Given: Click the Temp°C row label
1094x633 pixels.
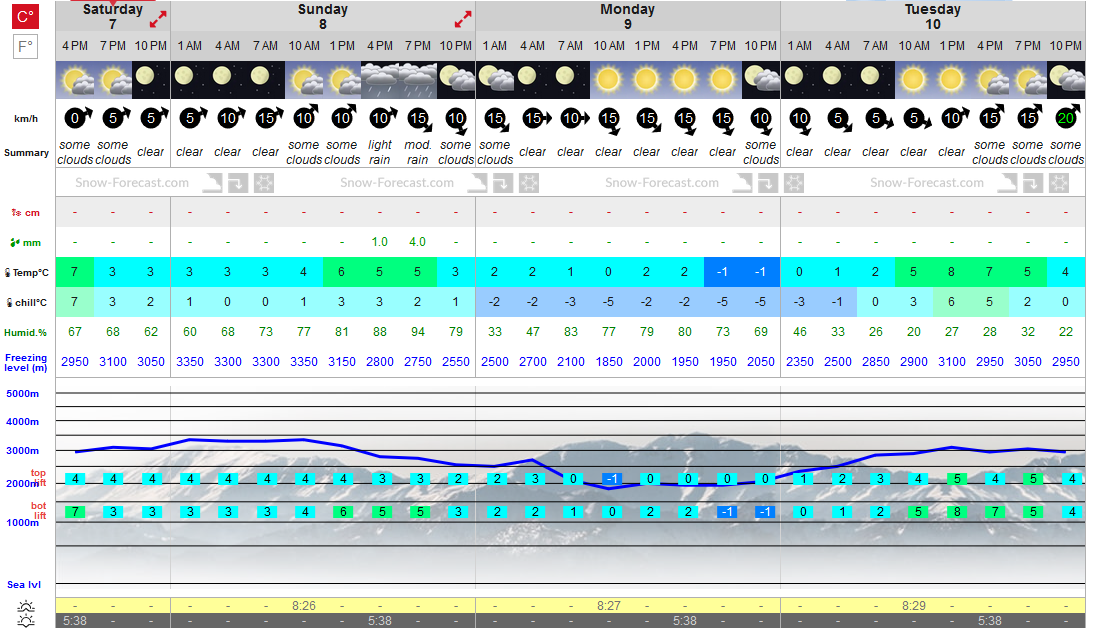Looking at the screenshot, I should pos(27,273).
